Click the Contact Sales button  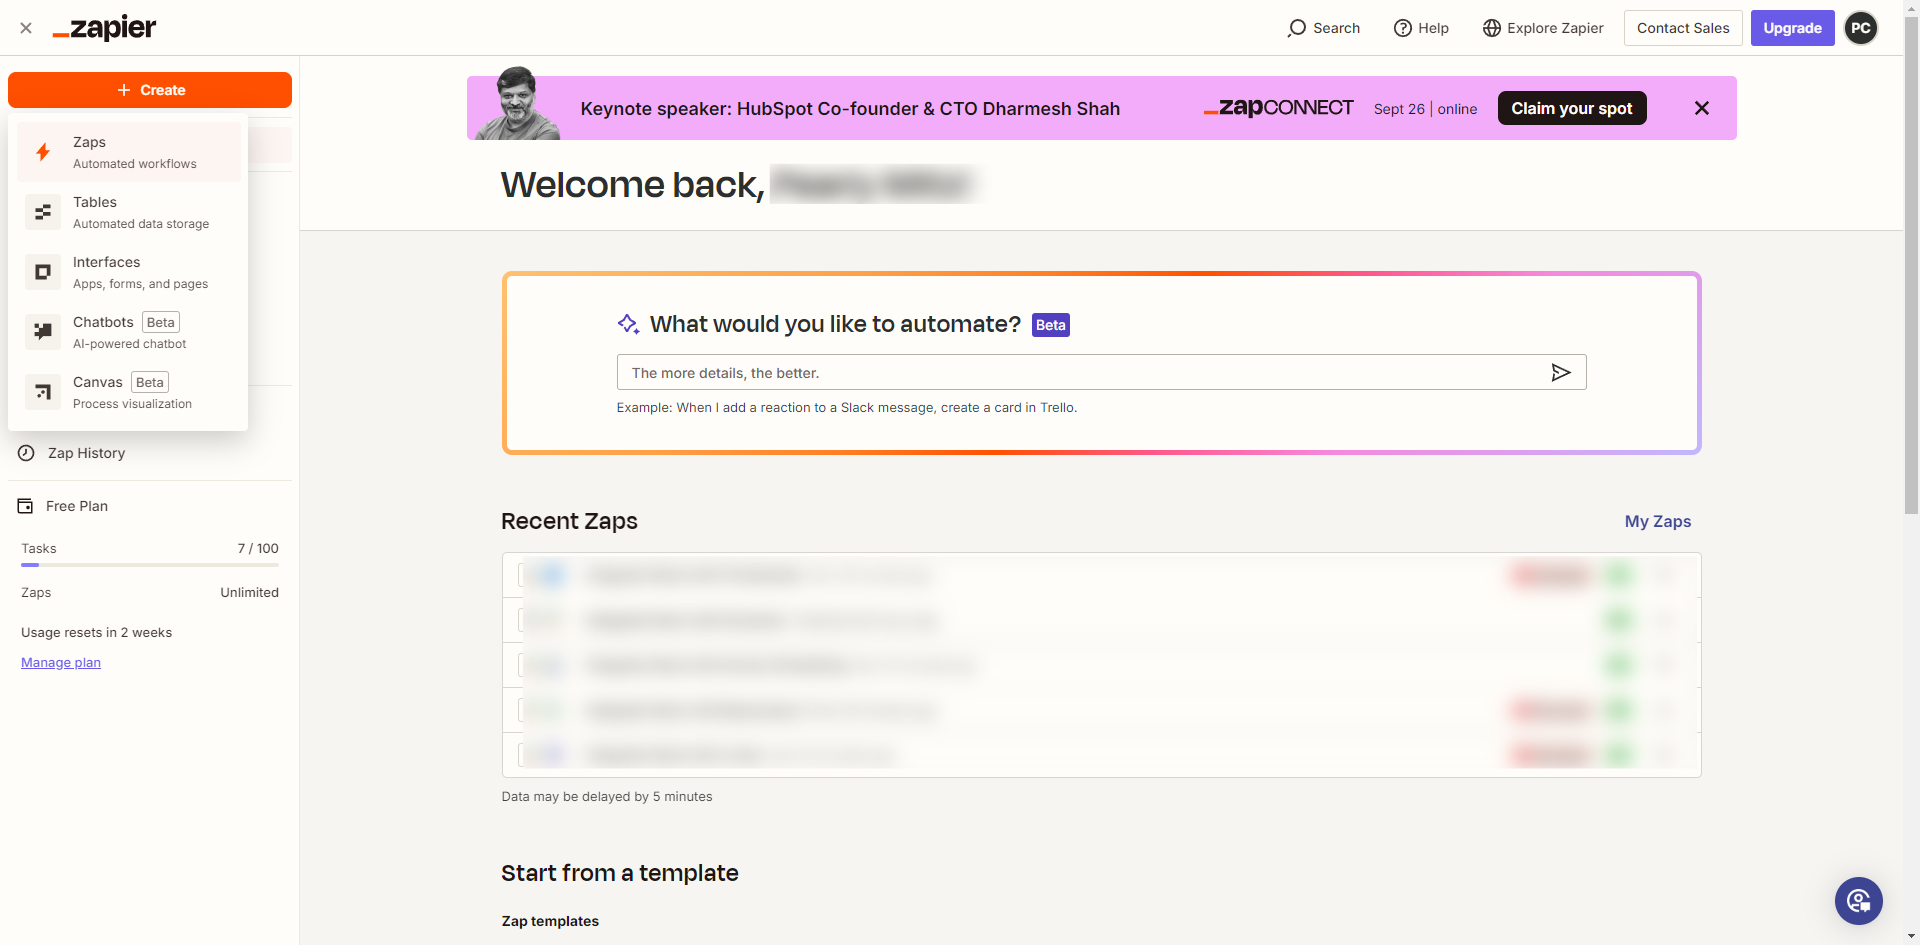coord(1683,28)
